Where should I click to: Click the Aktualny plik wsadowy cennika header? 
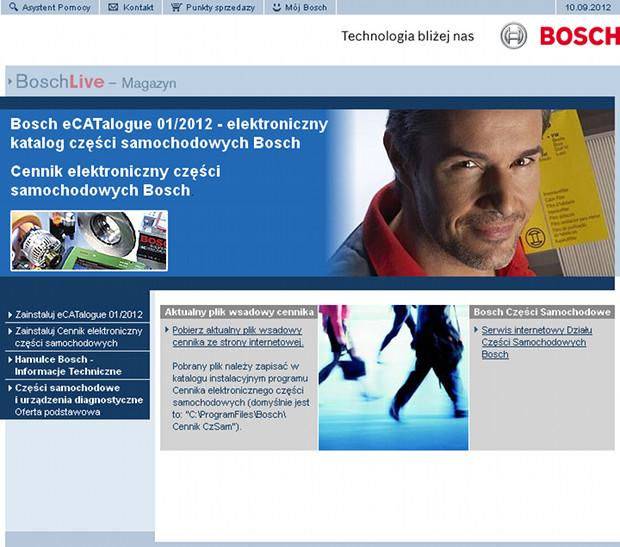coord(239,312)
